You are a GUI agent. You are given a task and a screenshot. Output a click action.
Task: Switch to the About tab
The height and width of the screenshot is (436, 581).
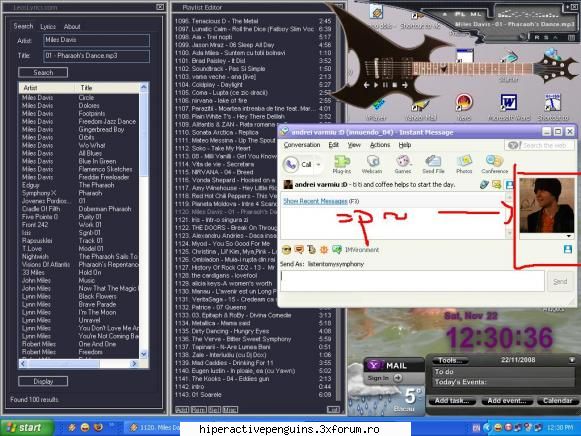click(x=72, y=27)
